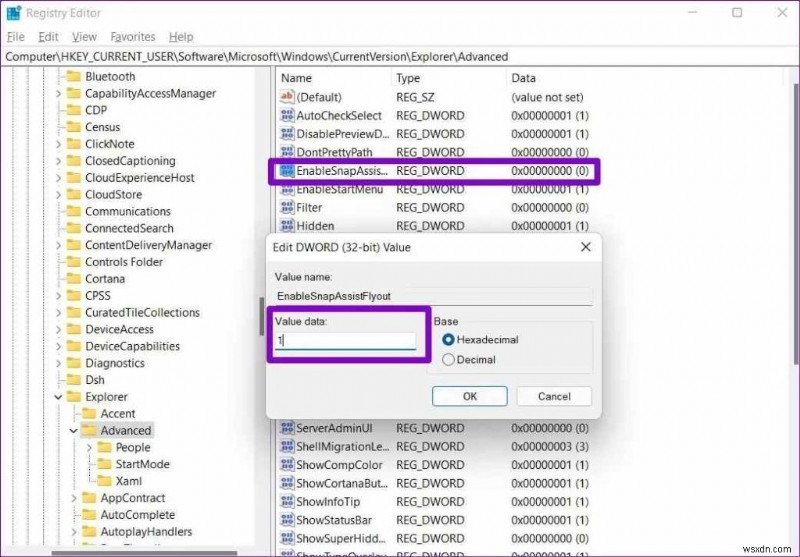The image size is (800, 557).
Task: Cancel the Edit DWORD dialog
Action: 554,396
